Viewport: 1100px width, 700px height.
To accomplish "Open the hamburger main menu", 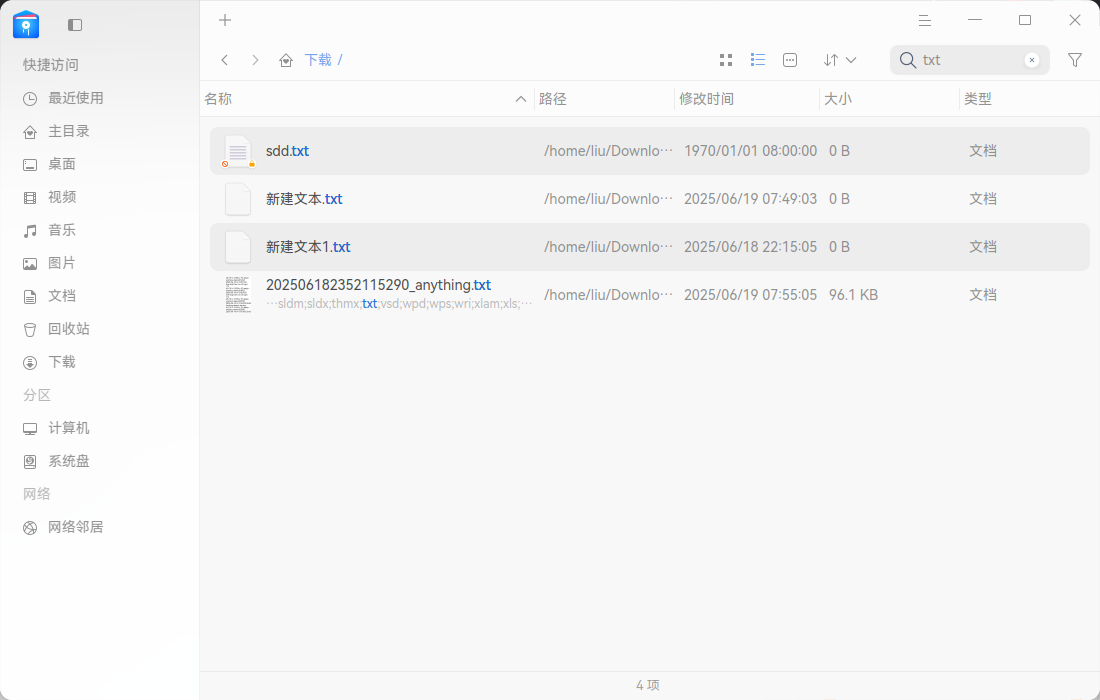I will (x=925, y=20).
